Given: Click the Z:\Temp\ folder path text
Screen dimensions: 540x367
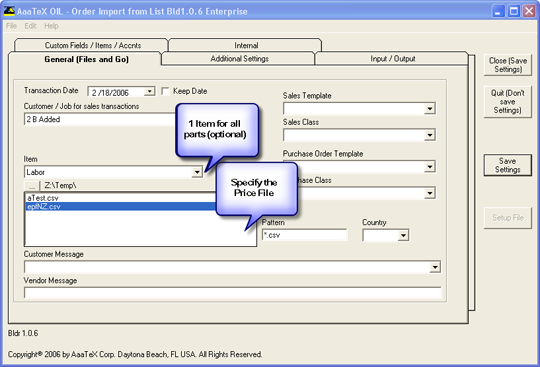Looking at the screenshot, I should 60,185.
